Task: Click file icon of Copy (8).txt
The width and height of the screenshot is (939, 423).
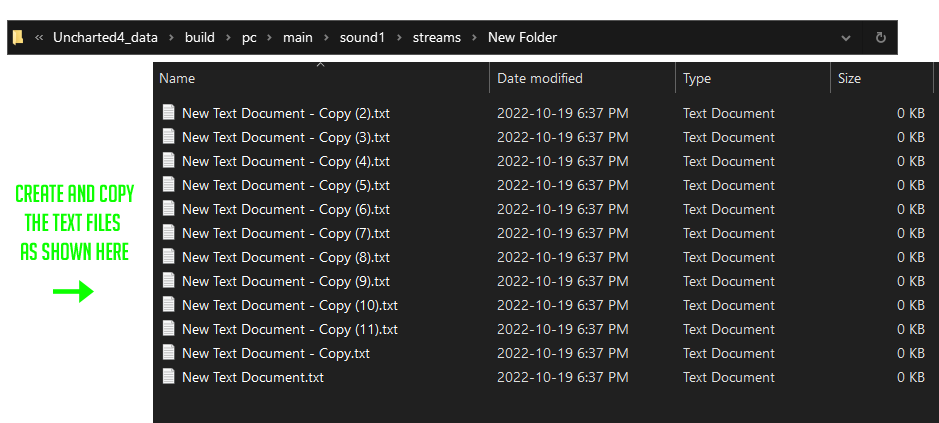Action: (x=168, y=257)
